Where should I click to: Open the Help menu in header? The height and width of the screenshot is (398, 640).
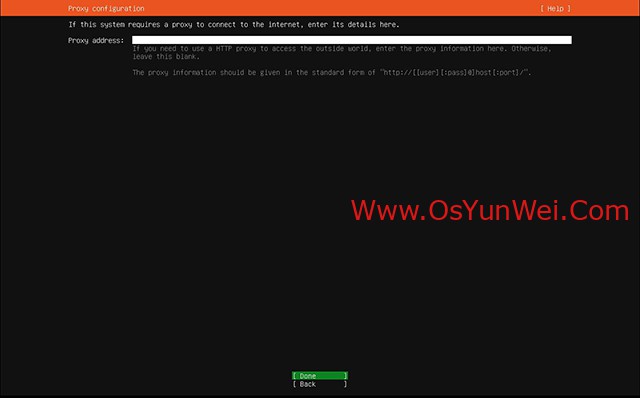click(555, 9)
